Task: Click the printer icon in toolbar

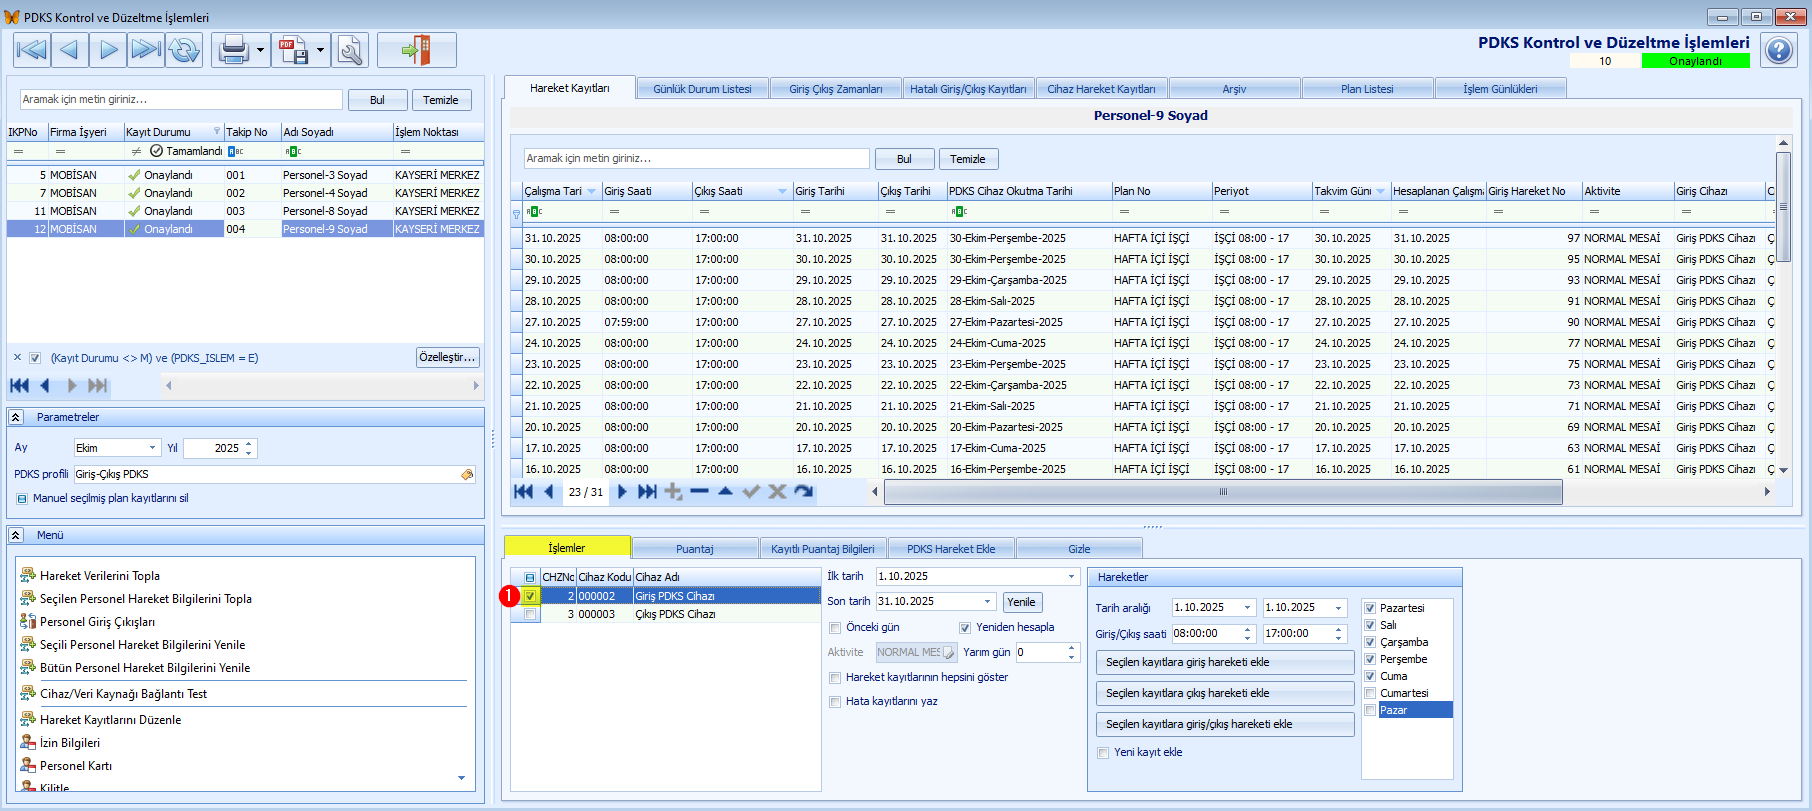Action: tap(233, 49)
